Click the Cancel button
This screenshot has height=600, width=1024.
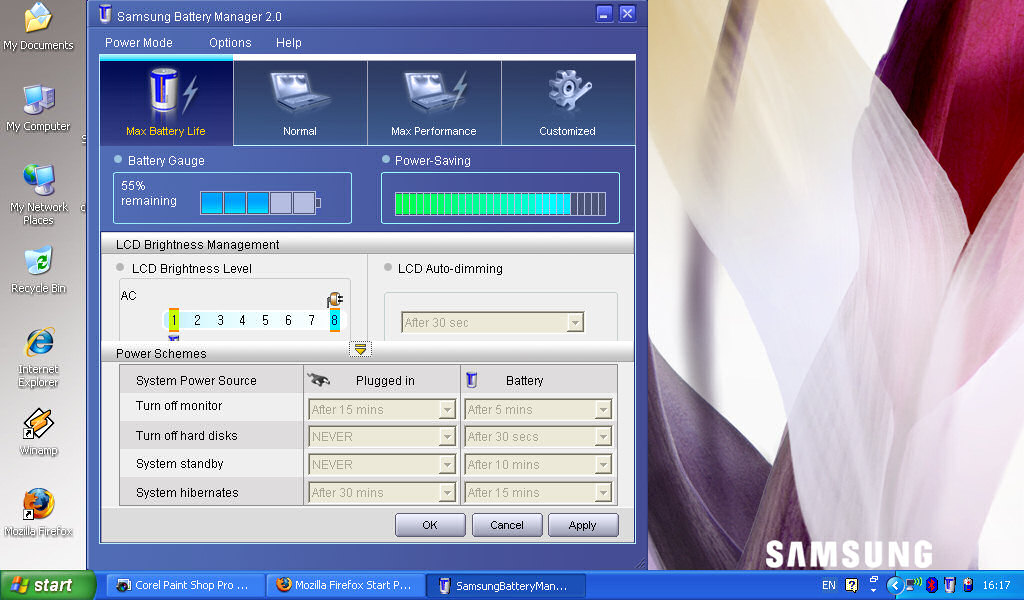(x=507, y=525)
